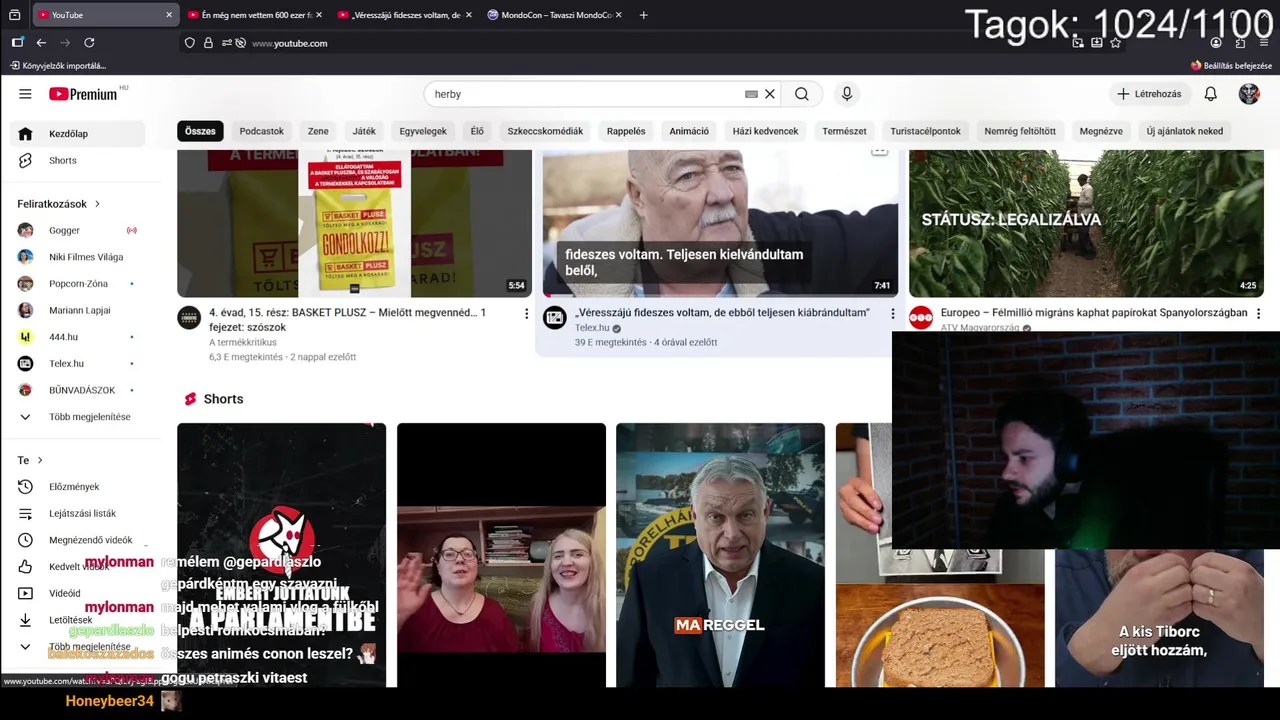The width and height of the screenshot is (1280, 720).
Task: Select the Összes filter chip
Action: pos(200,131)
